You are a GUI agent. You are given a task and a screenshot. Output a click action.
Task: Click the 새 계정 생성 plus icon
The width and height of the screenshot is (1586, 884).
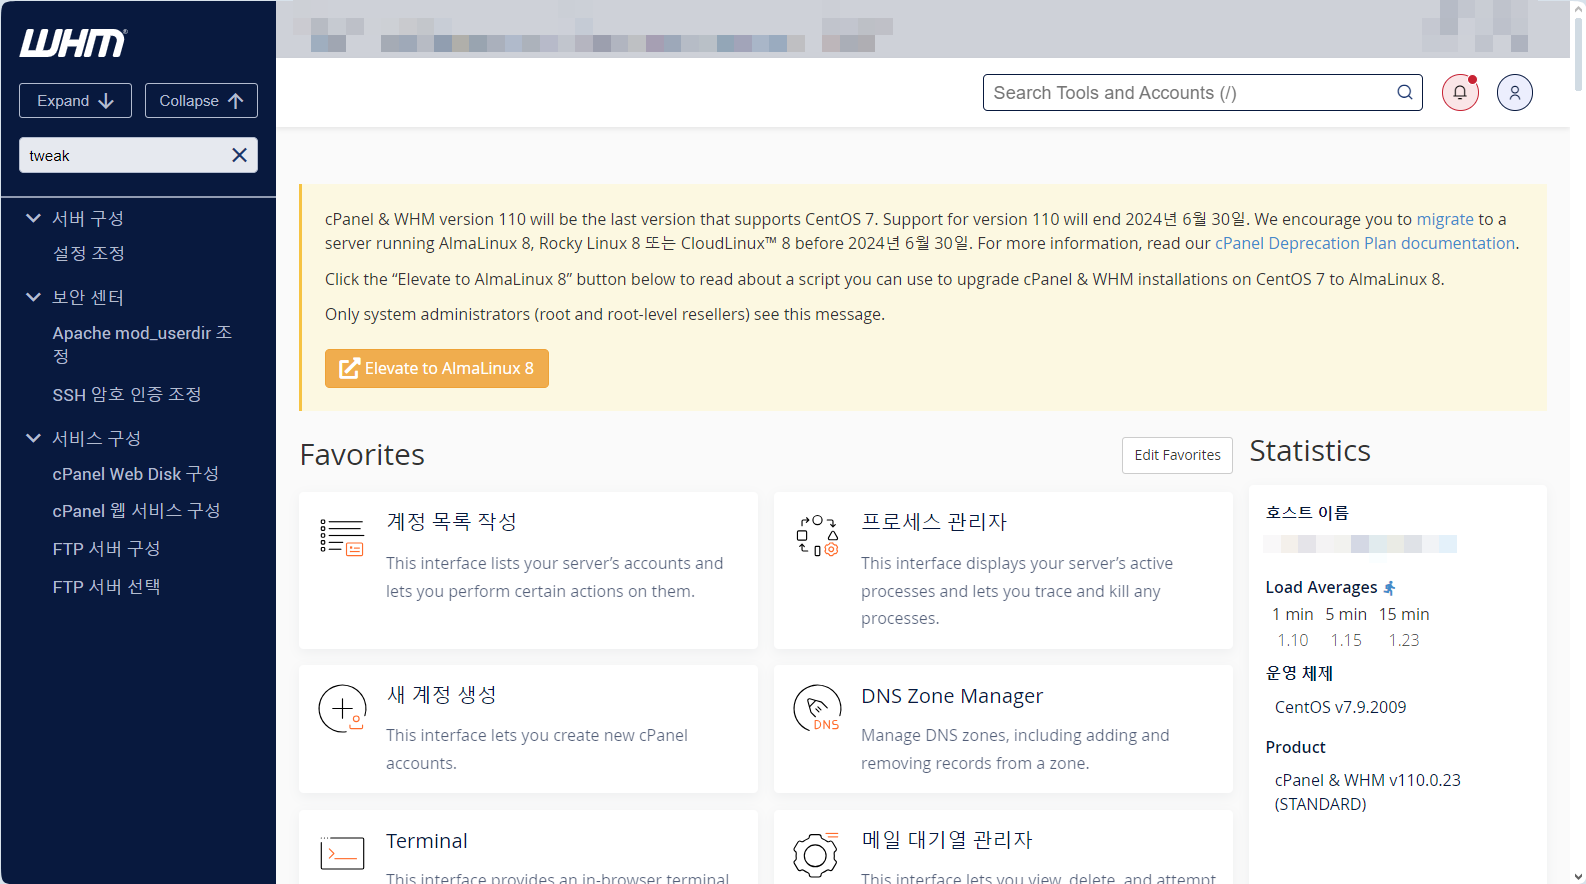[342, 709]
